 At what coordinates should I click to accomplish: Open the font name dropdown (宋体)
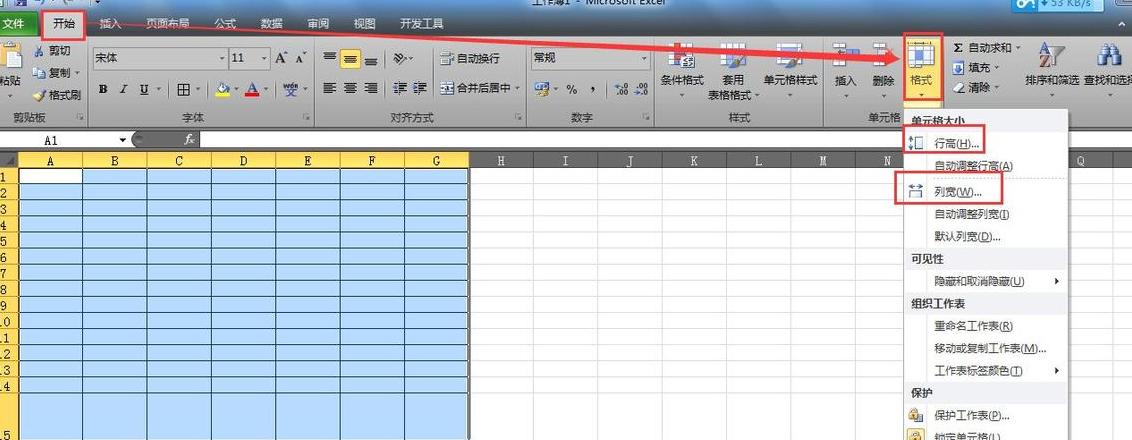coord(222,58)
